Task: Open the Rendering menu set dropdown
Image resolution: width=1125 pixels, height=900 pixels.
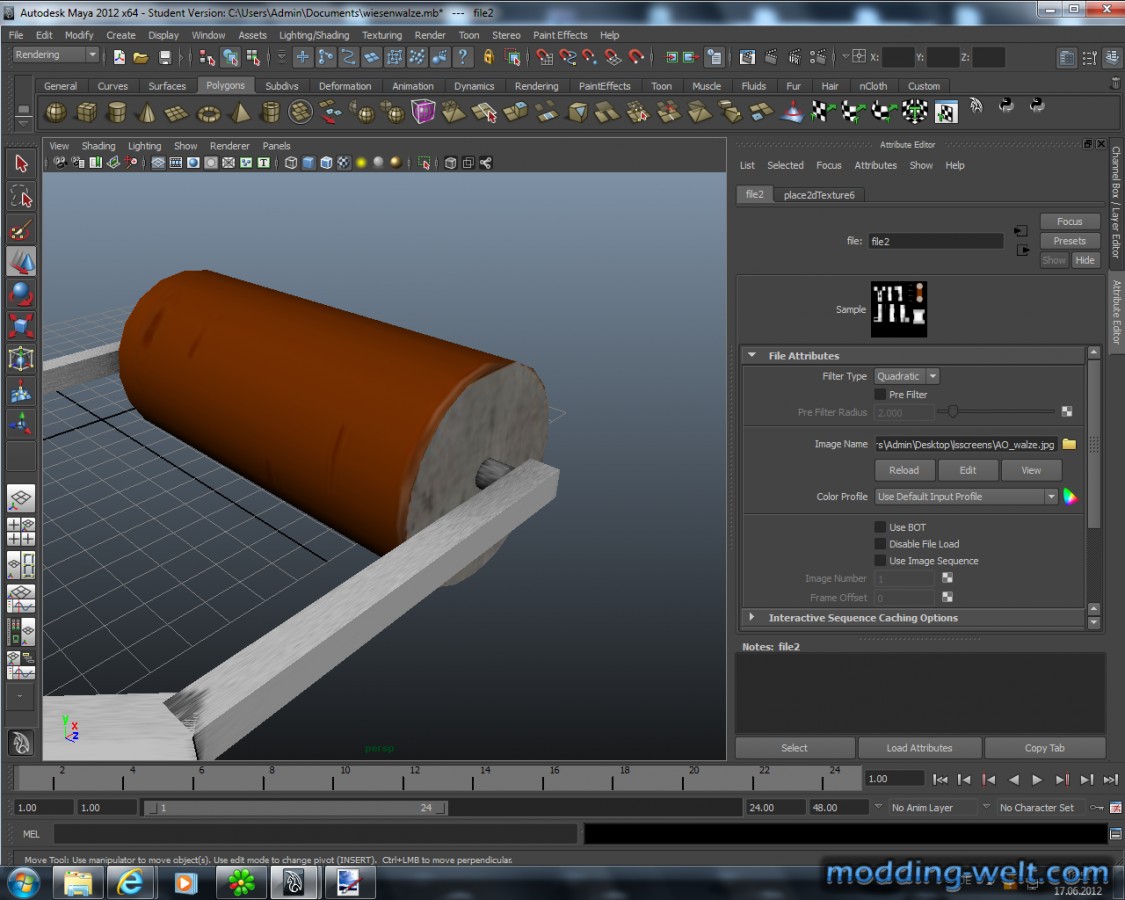Action: (x=55, y=55)
